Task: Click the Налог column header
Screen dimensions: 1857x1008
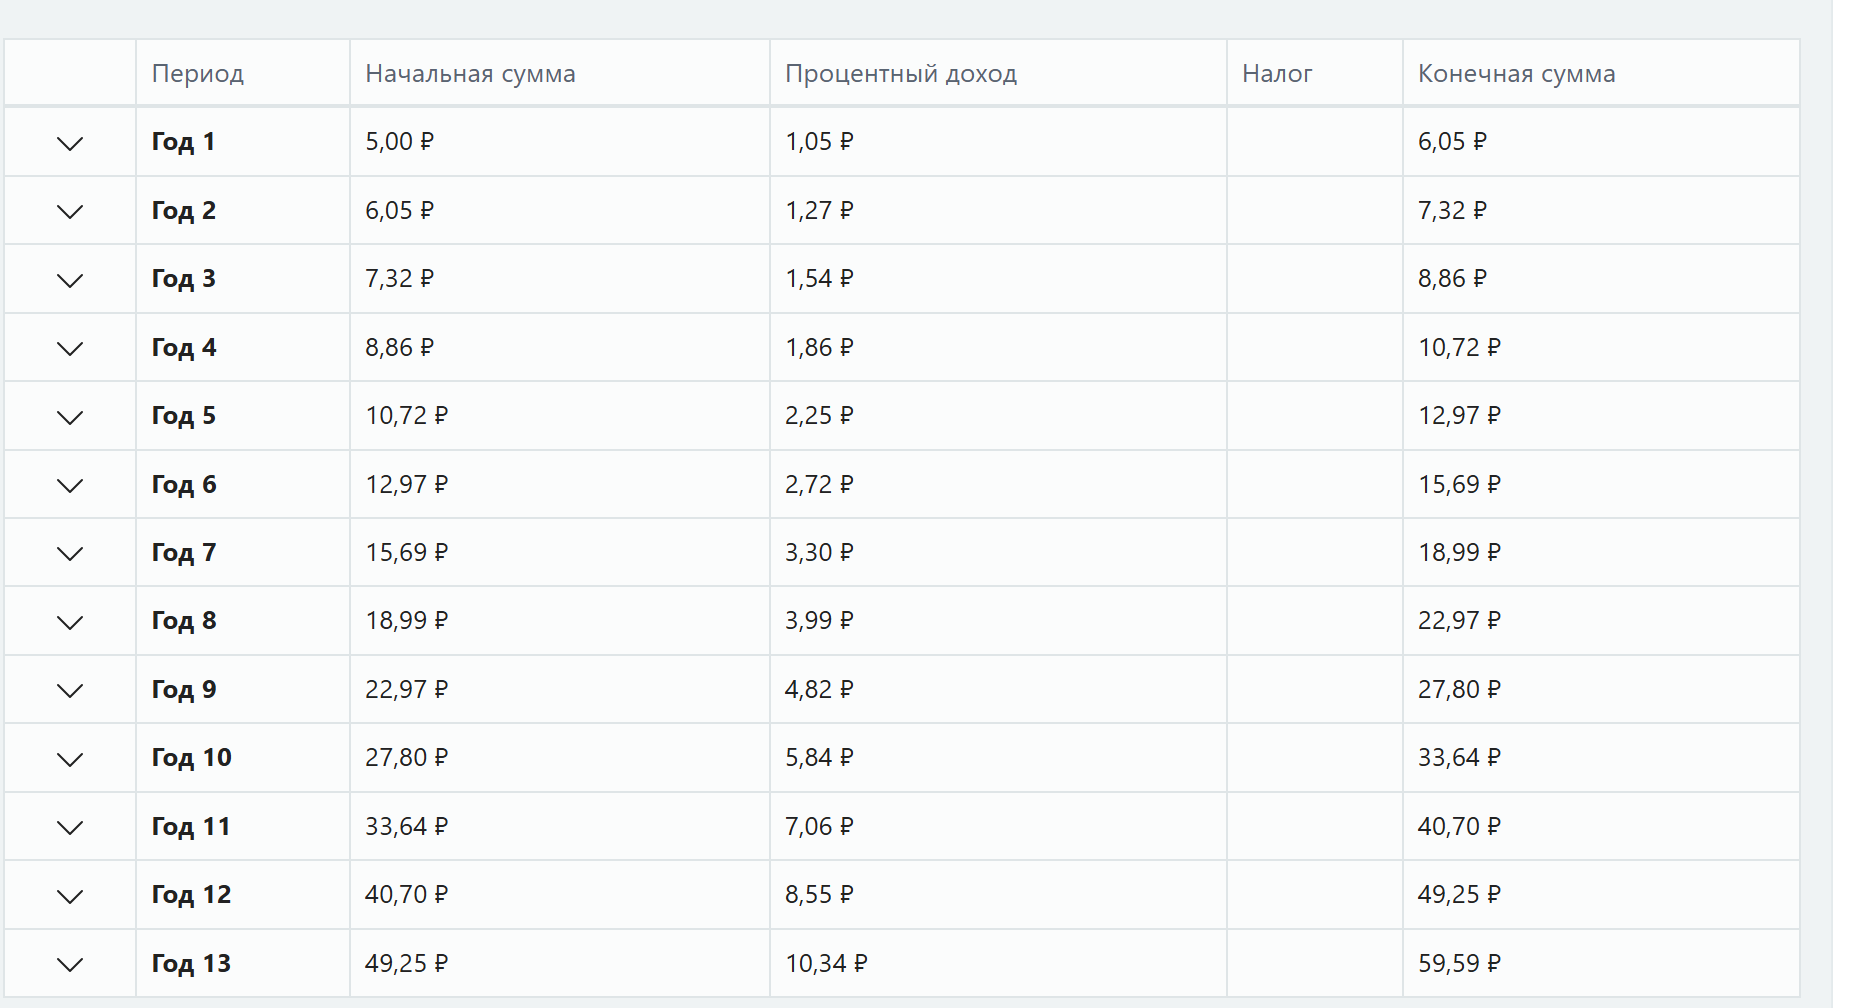Action: point(1277,74)
